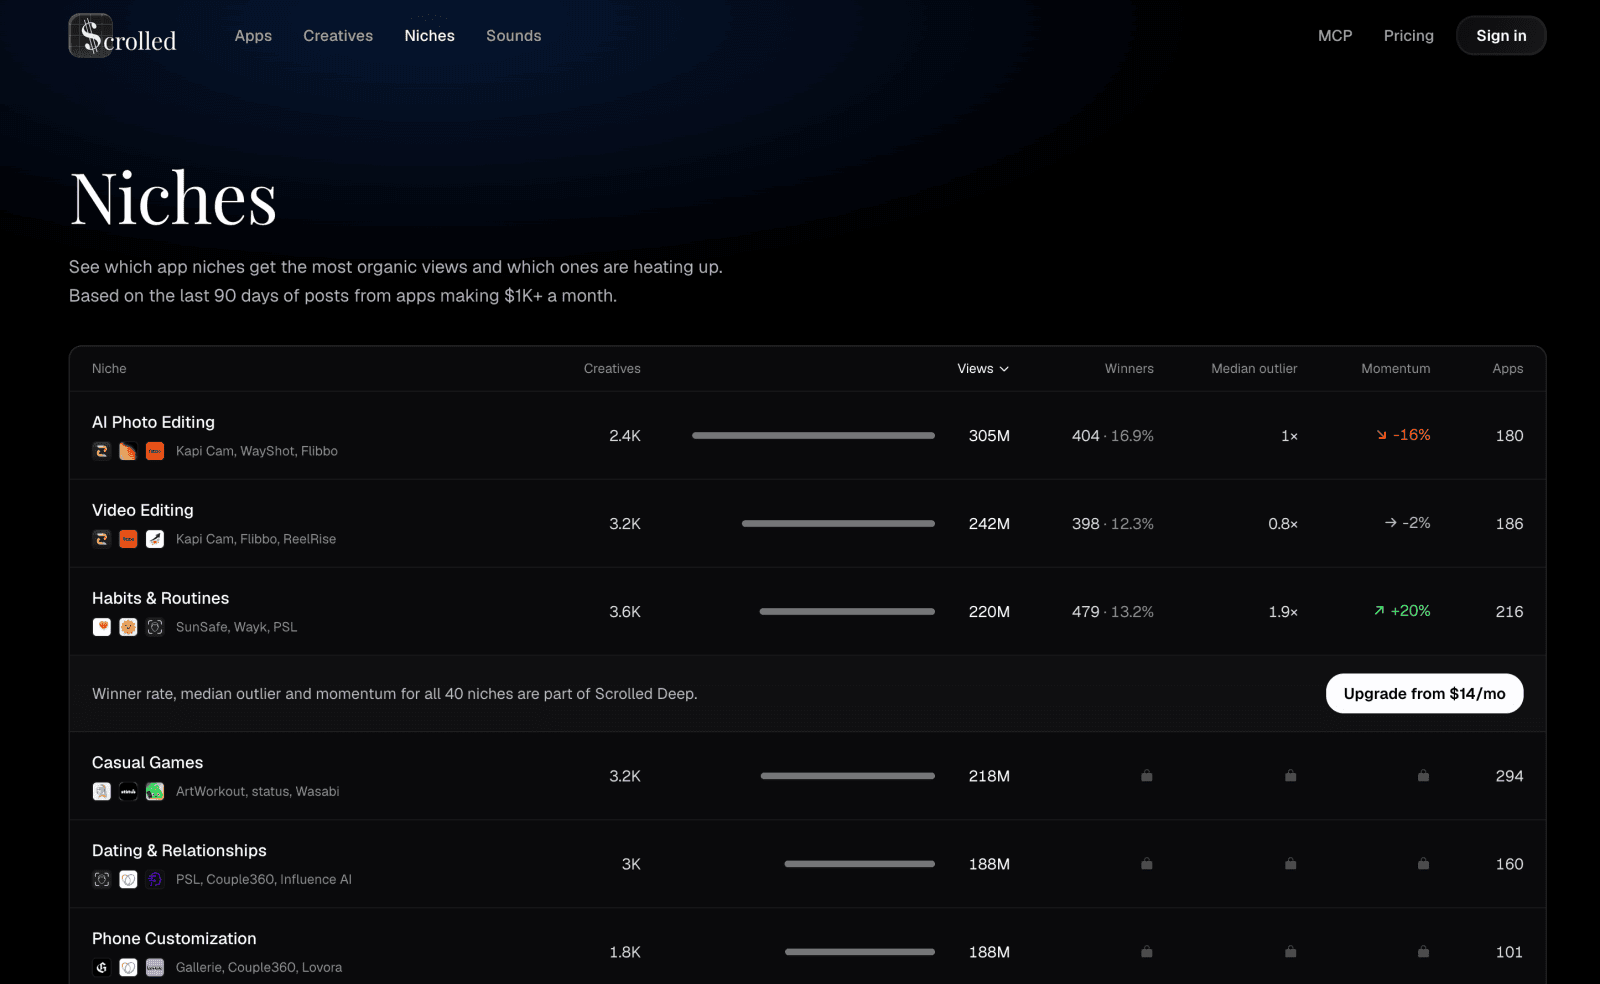The height and width of the screenshot is (984, 1600).
Task: Open the Pricing link
Action: [x=1409, y=36]
